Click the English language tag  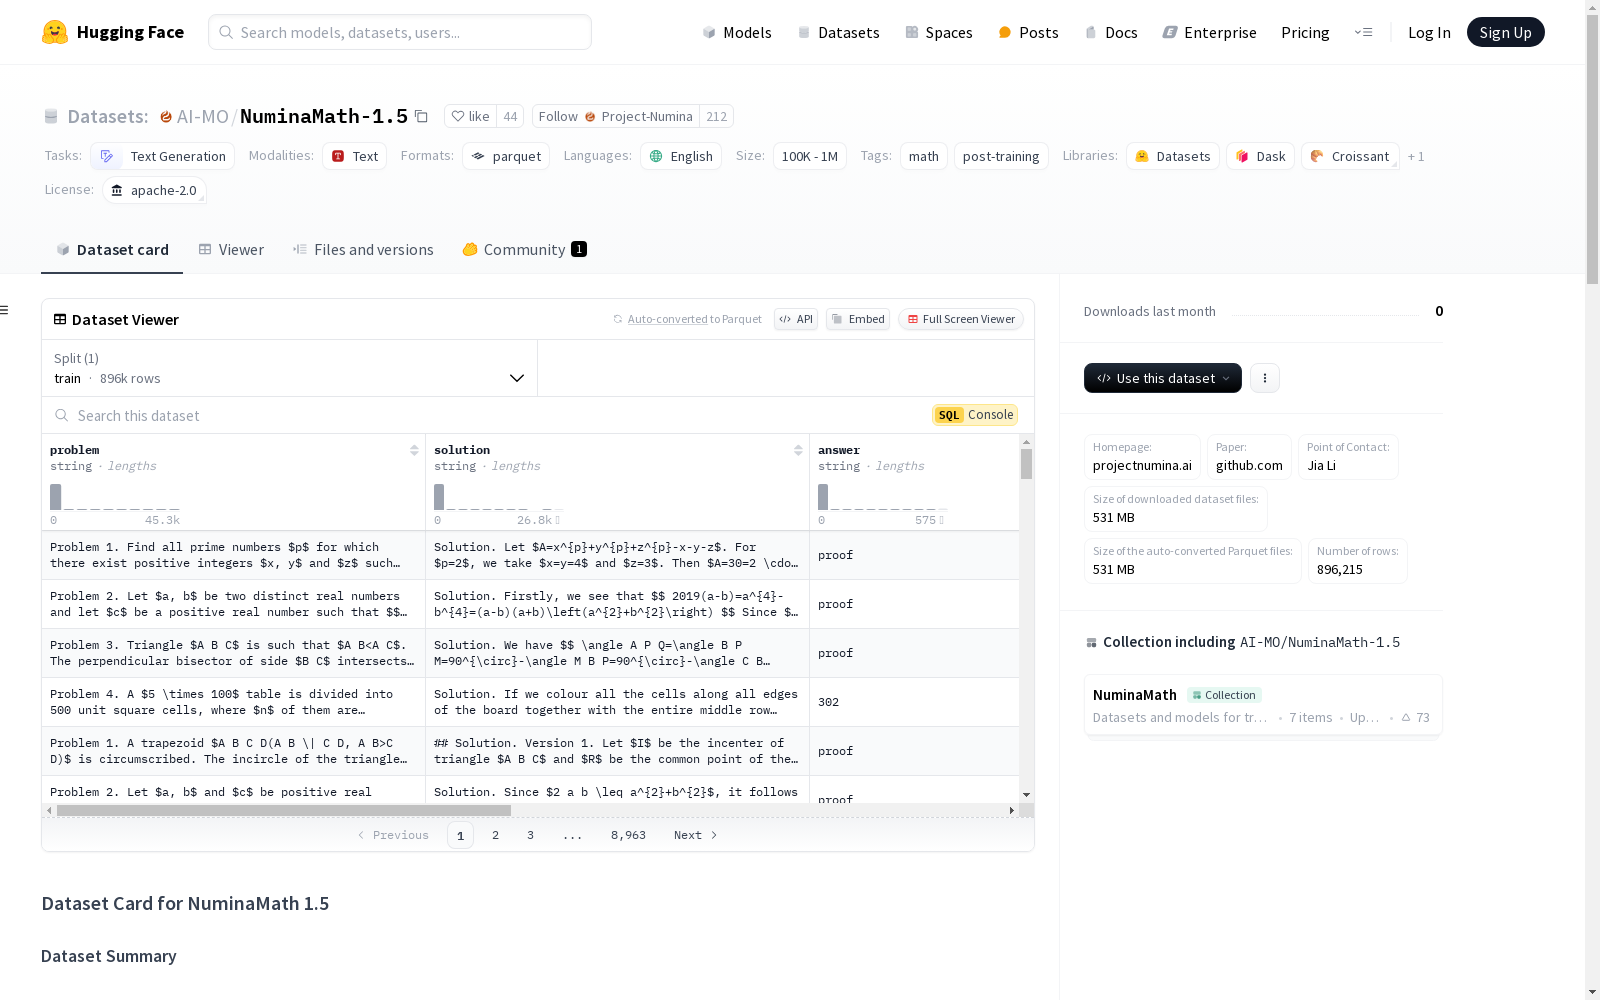click(x=681, y=156)
